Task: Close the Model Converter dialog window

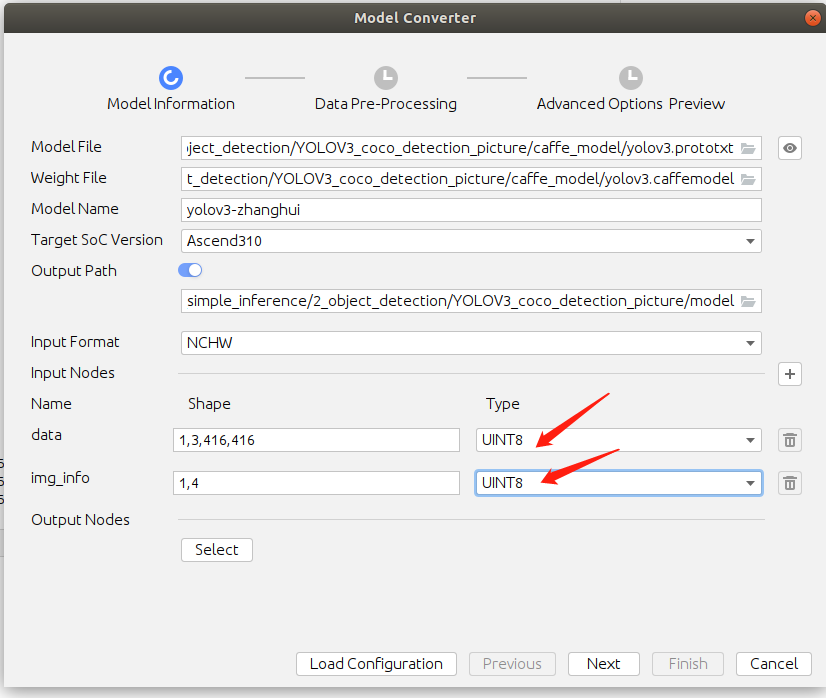Action: 812,18
